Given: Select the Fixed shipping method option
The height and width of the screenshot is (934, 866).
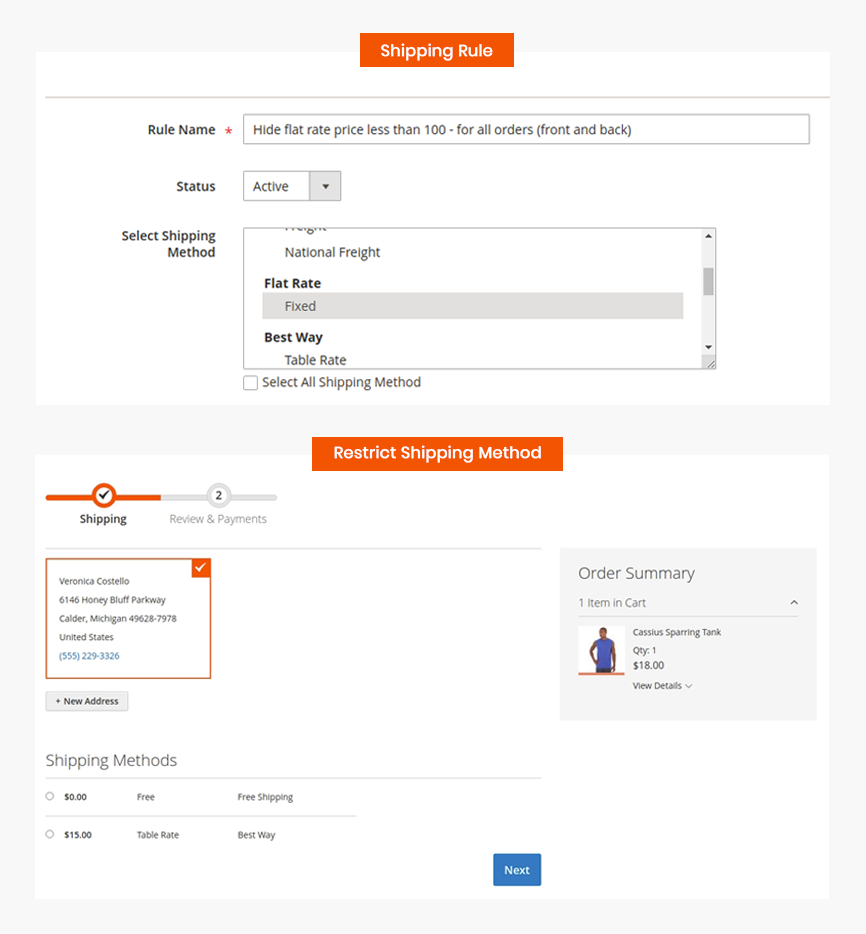Looking at the screenshot, I should pos(472,306).
